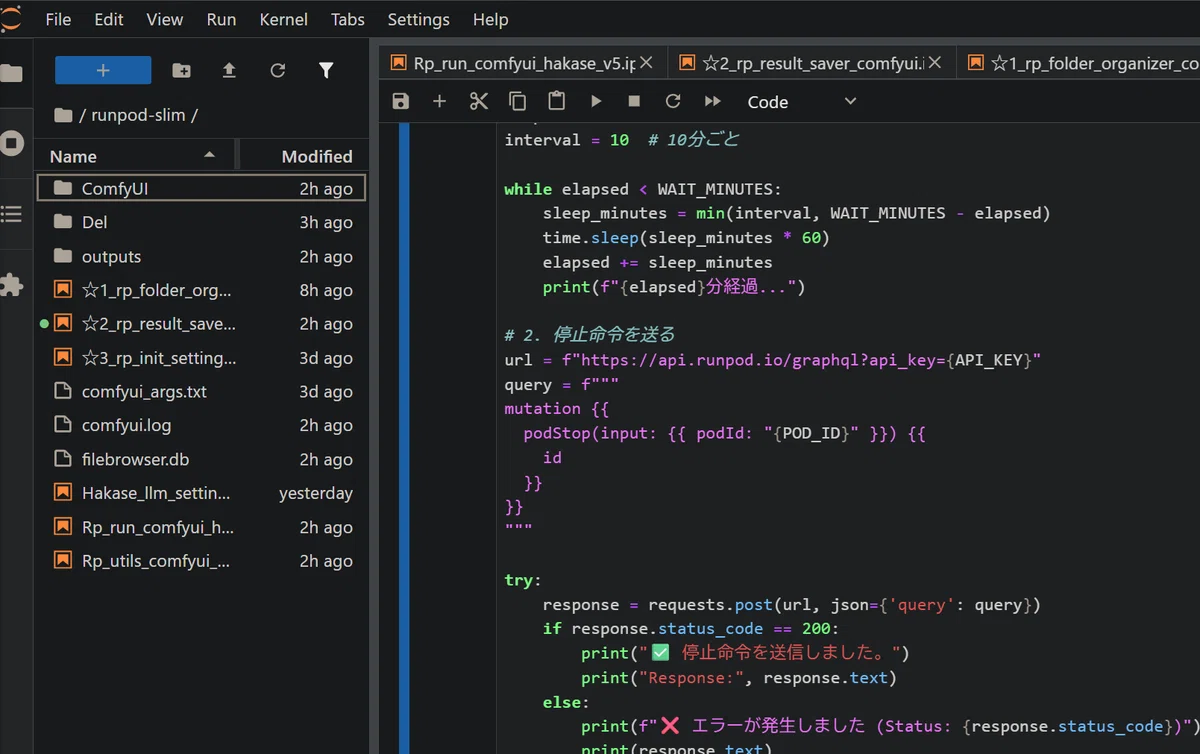Save the notebook with the disk icon
Screen dimensions: 1200x754
click(x=400, y=101)
